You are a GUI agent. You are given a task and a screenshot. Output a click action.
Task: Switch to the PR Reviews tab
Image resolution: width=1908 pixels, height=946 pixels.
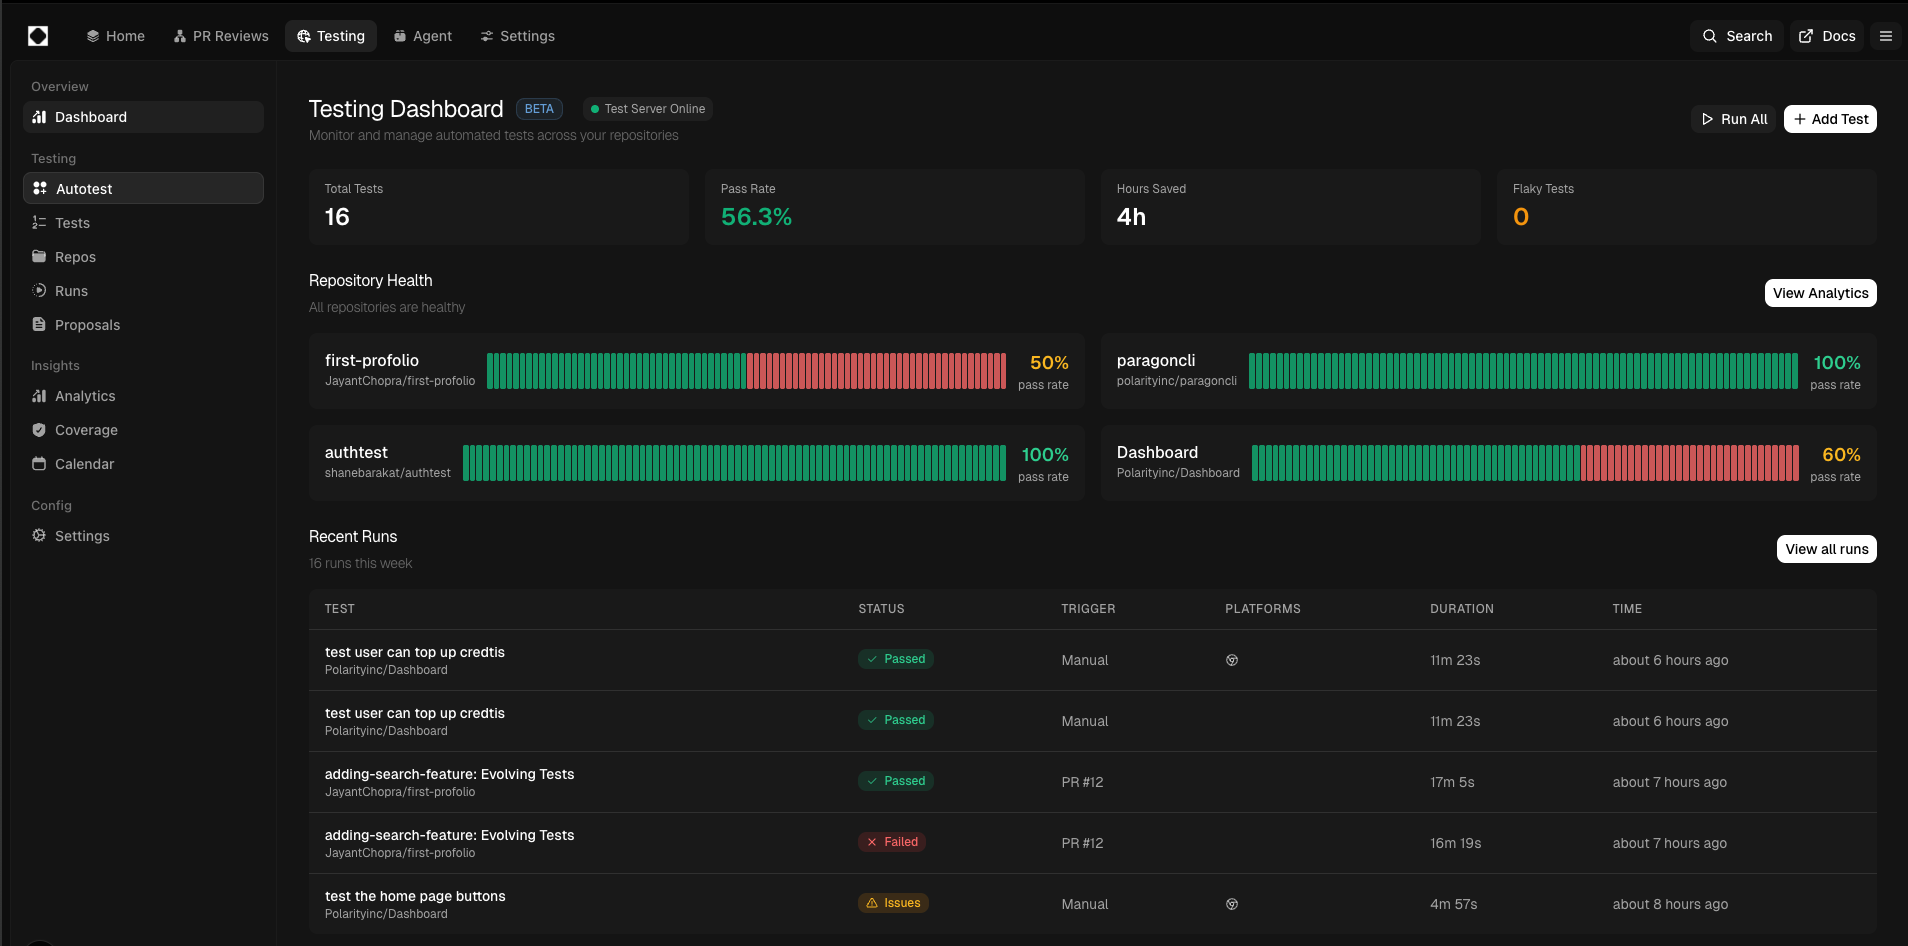coord(221,36)
